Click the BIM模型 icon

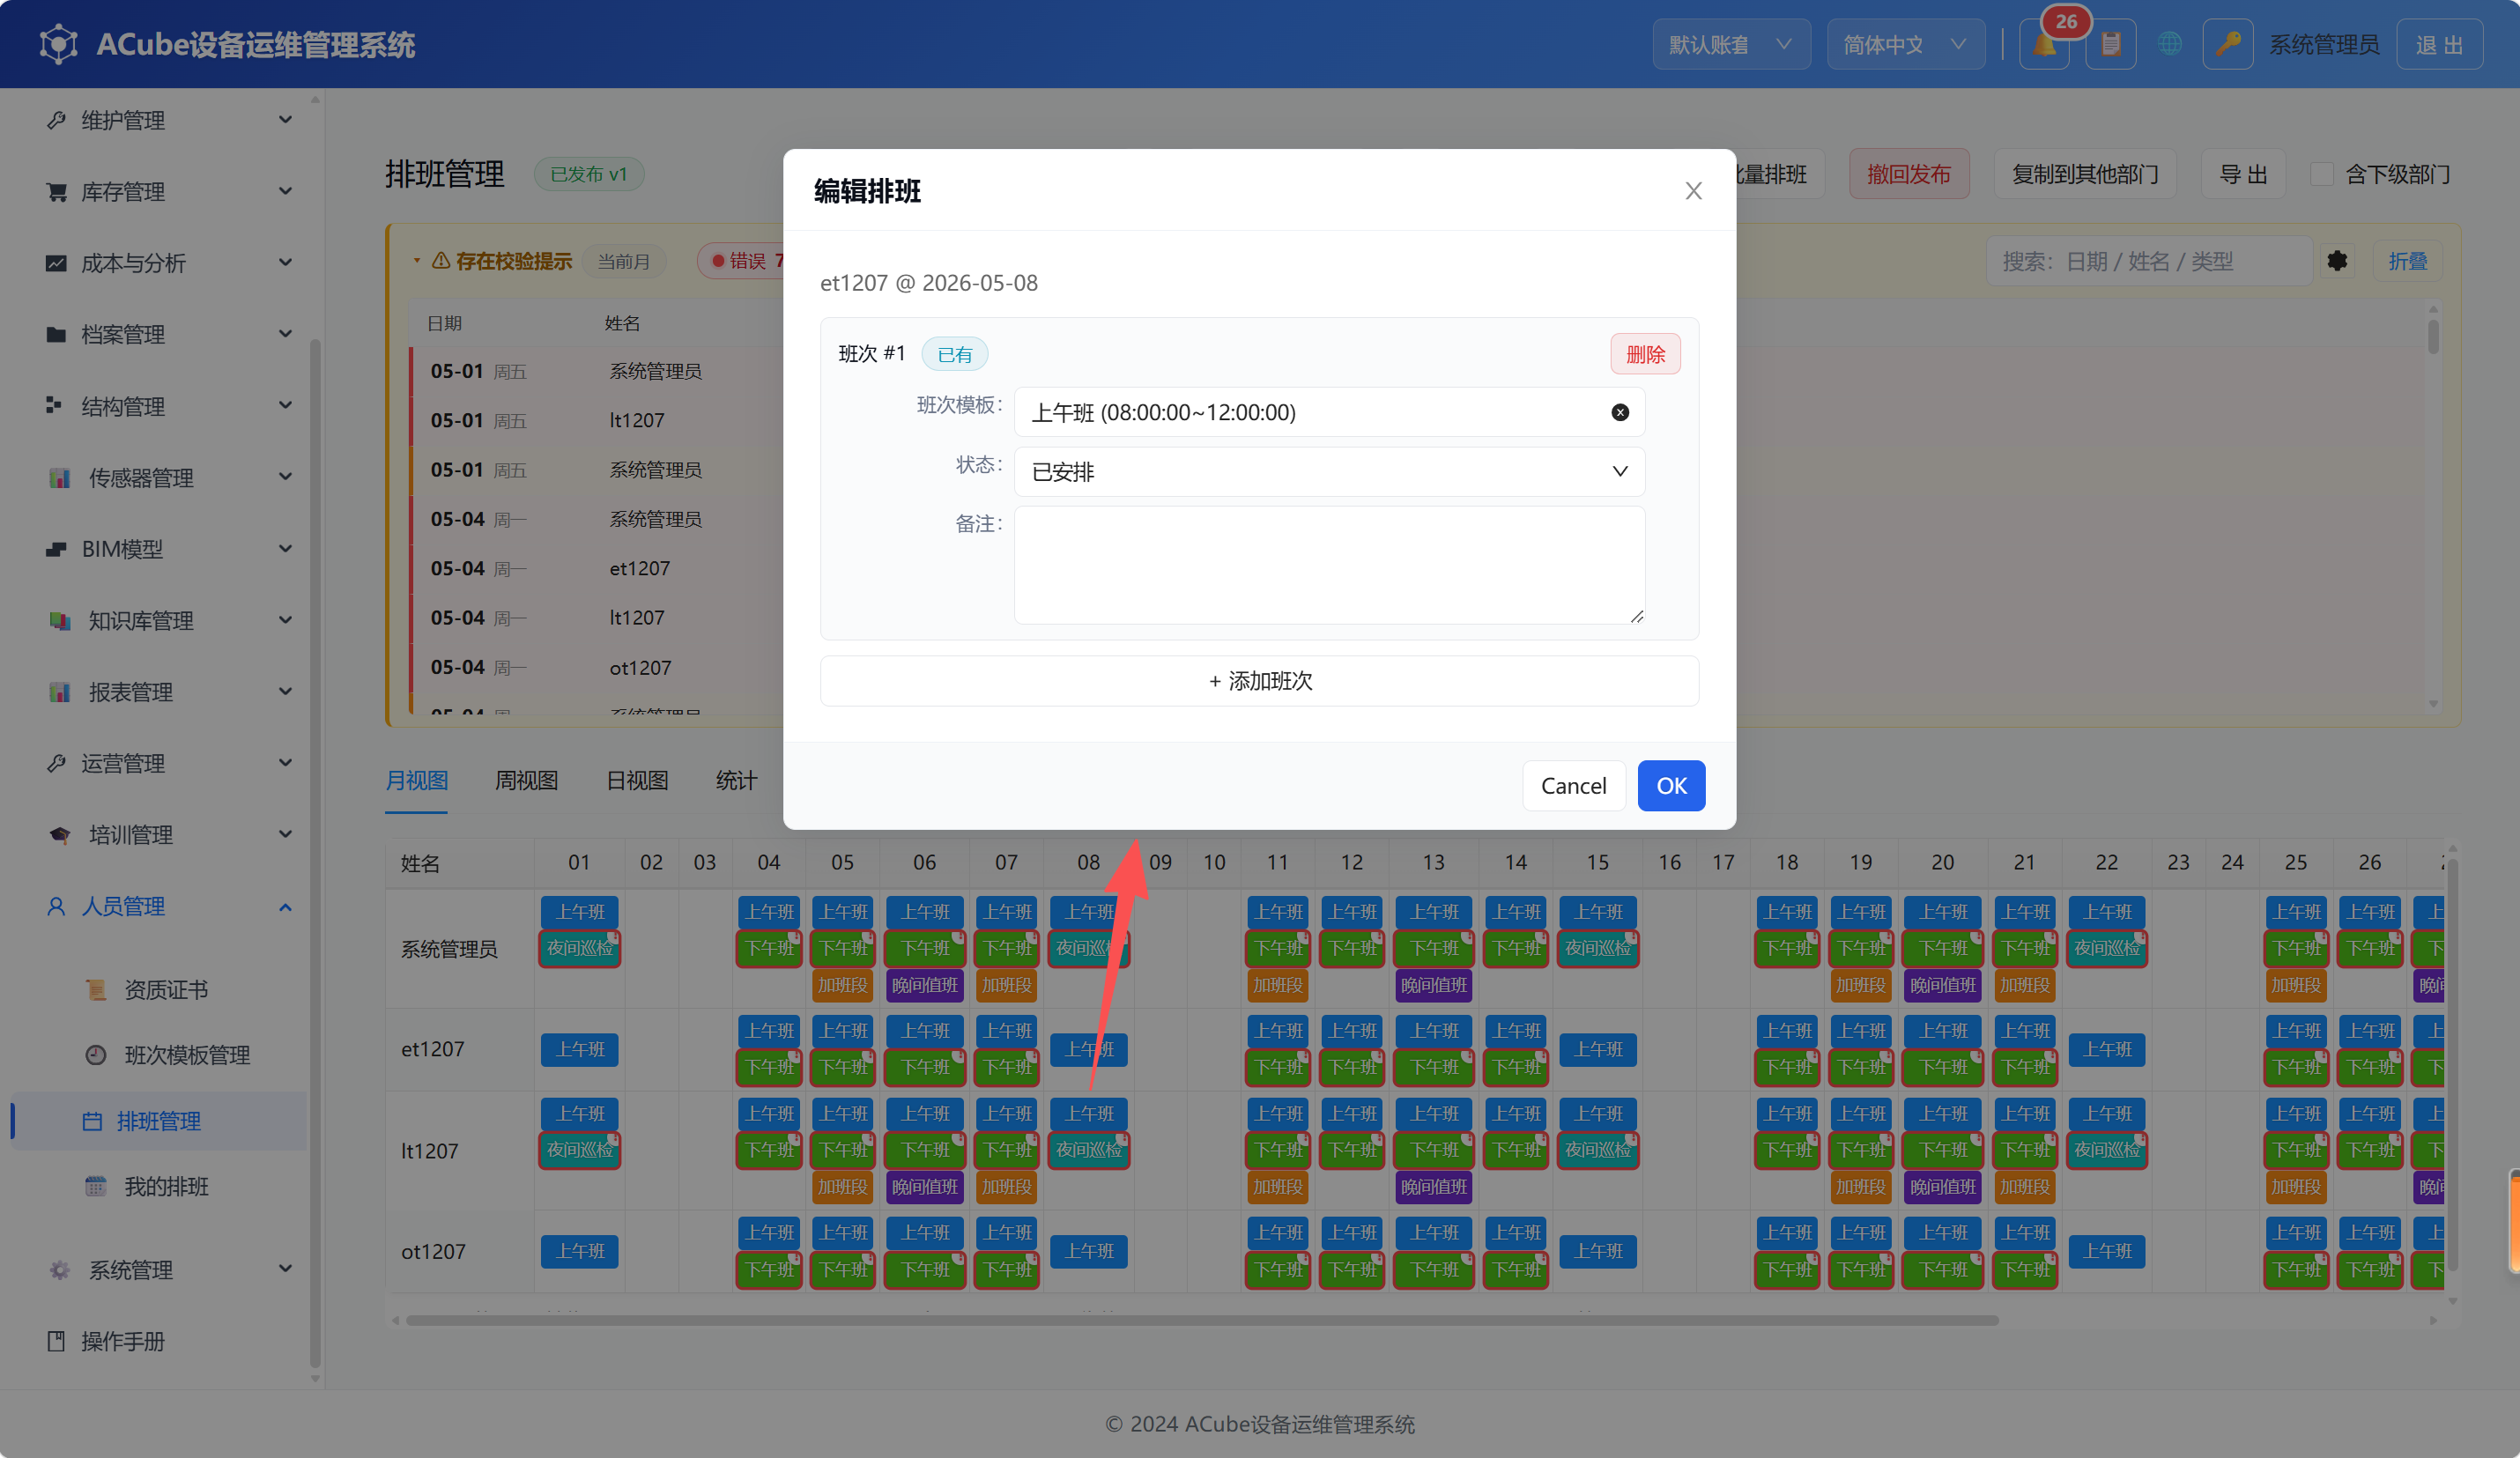(x=56, y=549)
